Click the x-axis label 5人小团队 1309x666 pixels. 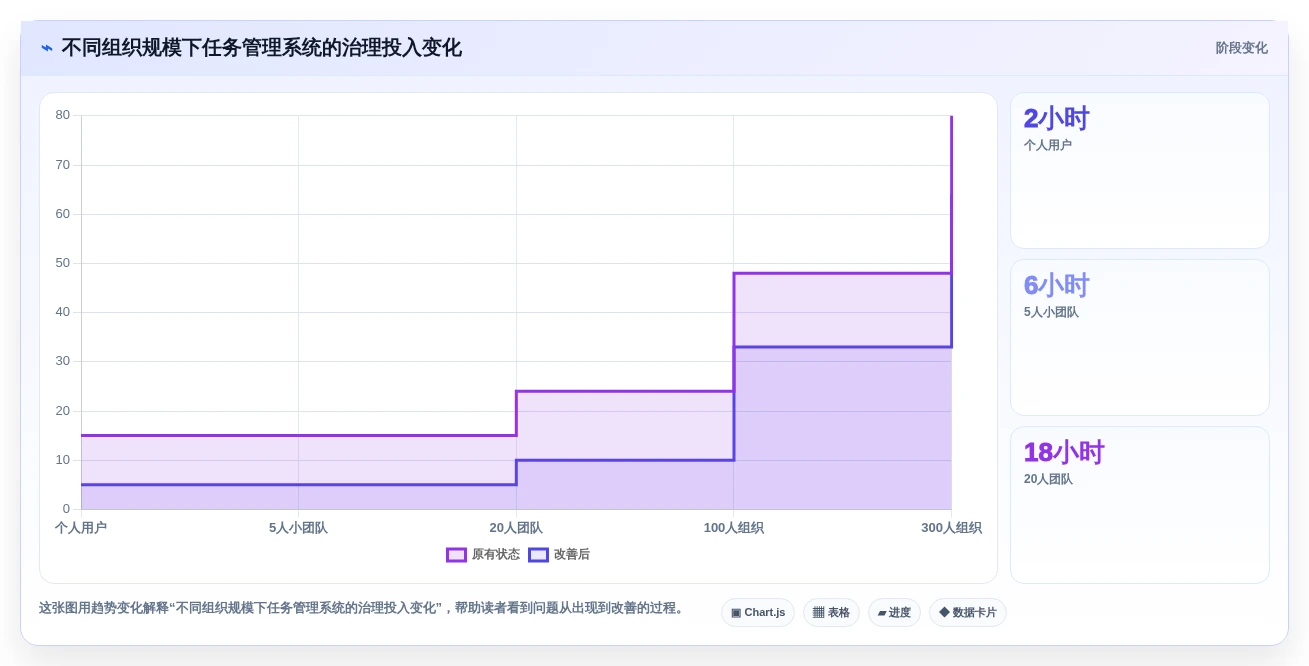[x=298, y=528]
